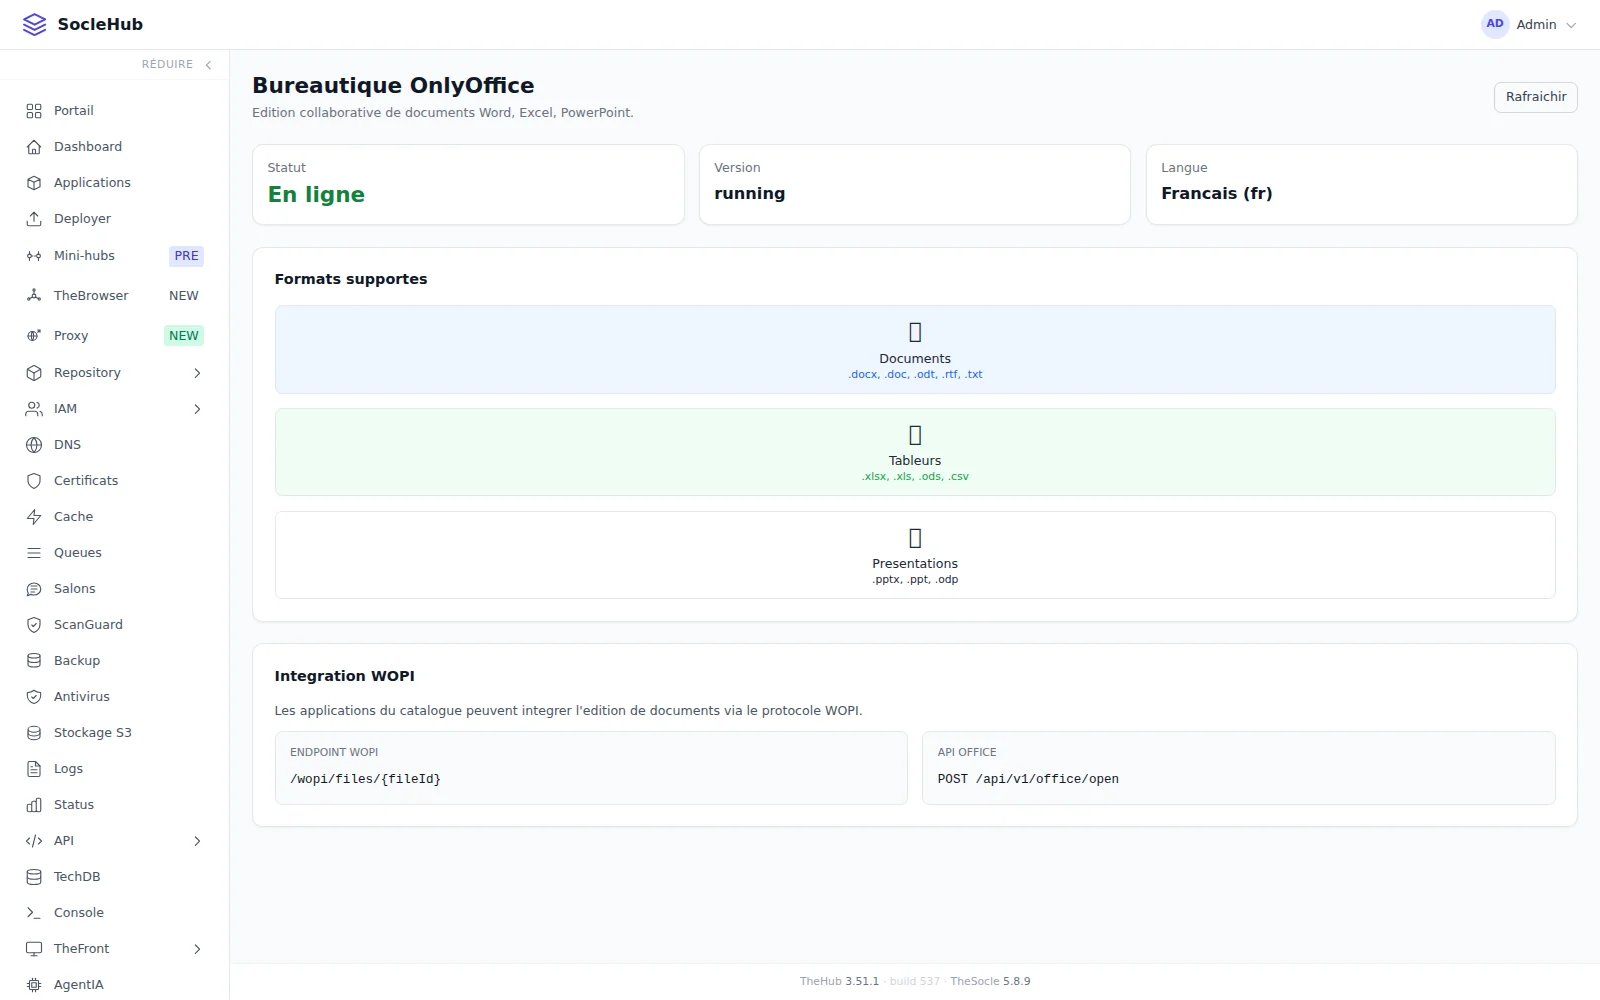Open TechDB in sidebar

coord(114,877)
